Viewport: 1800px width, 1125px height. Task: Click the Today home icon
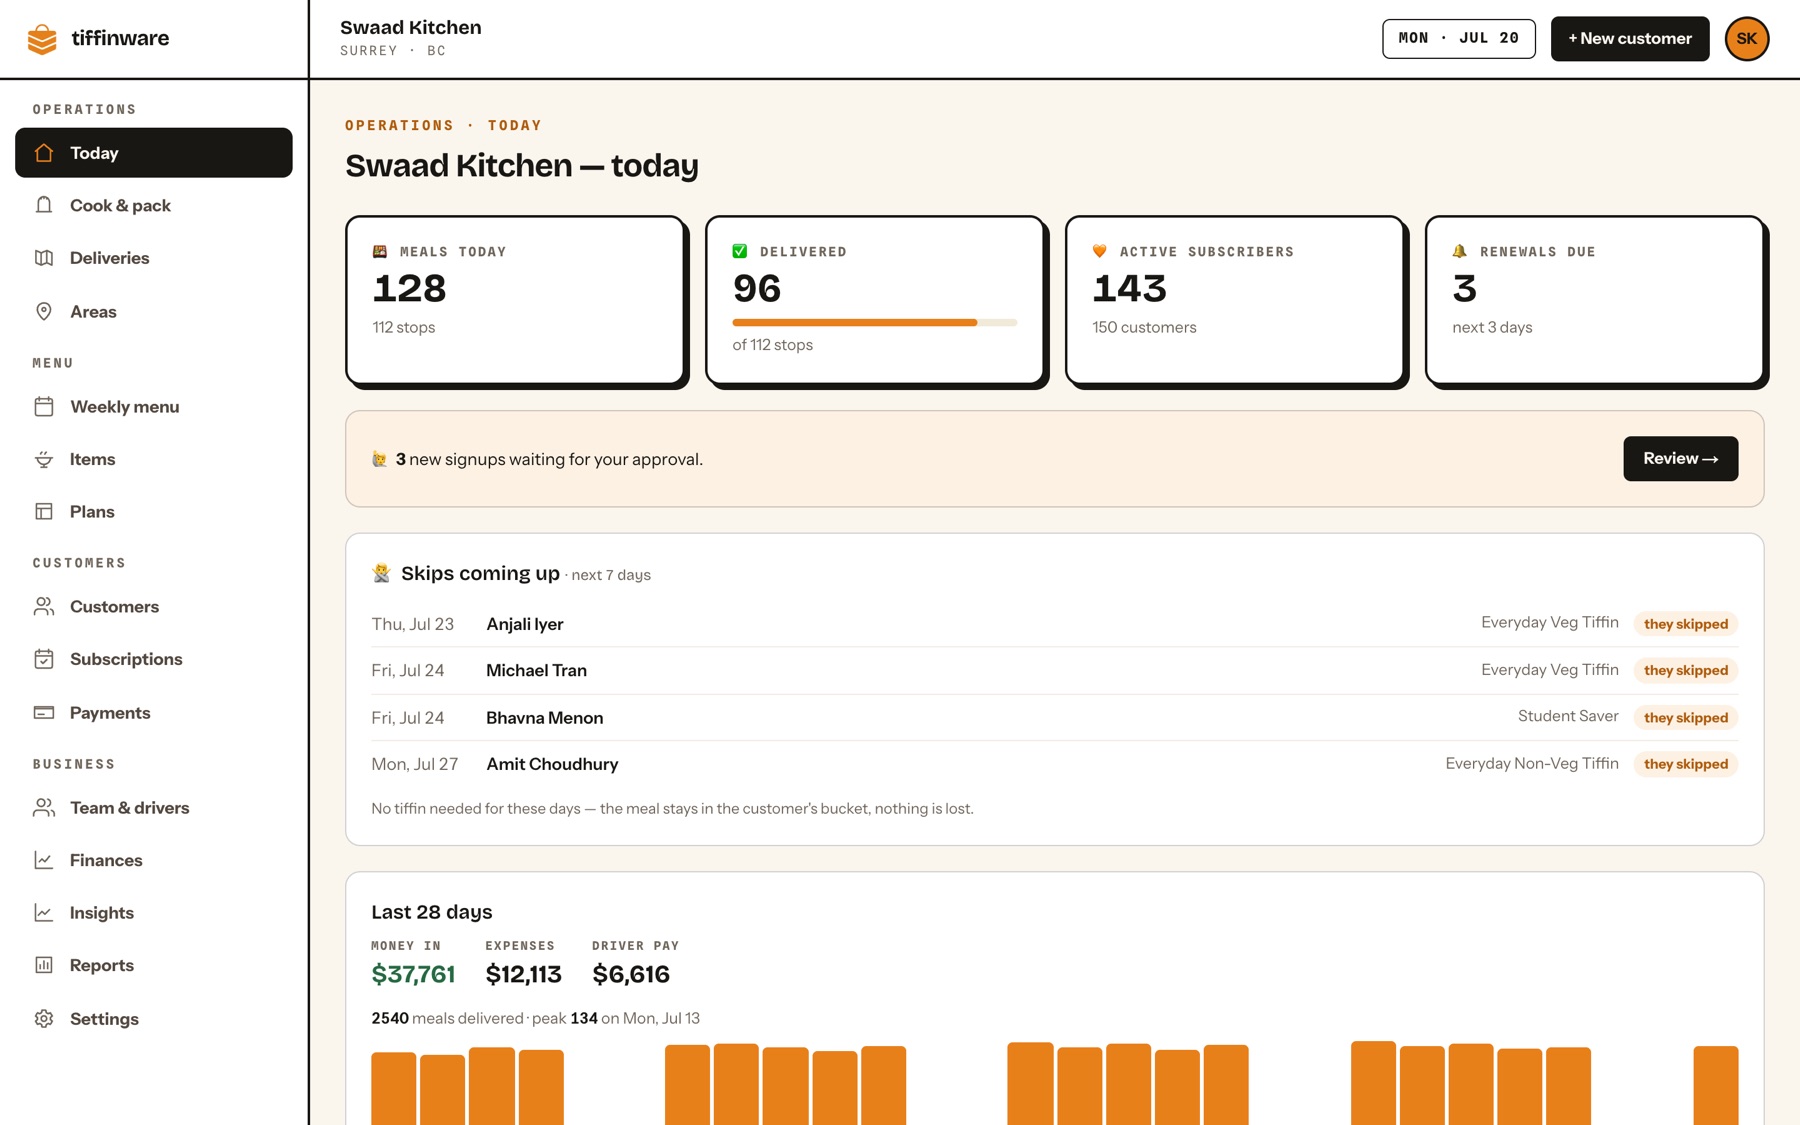pos(44,153)
